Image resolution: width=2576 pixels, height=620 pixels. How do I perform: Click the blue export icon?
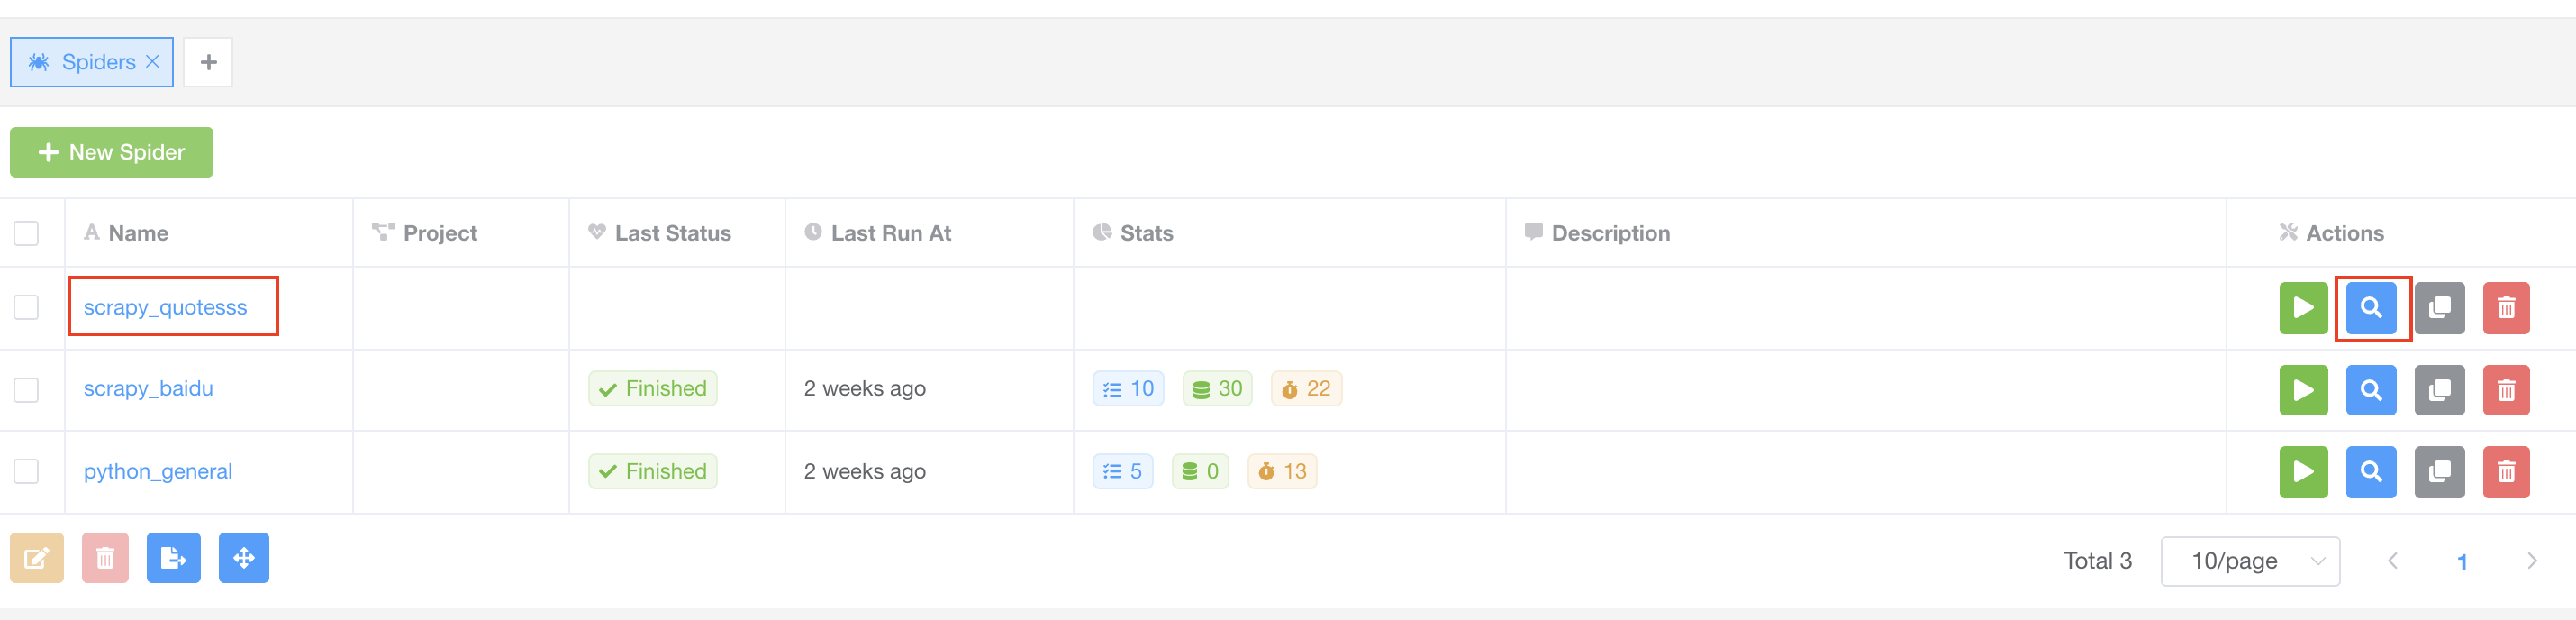173,557
